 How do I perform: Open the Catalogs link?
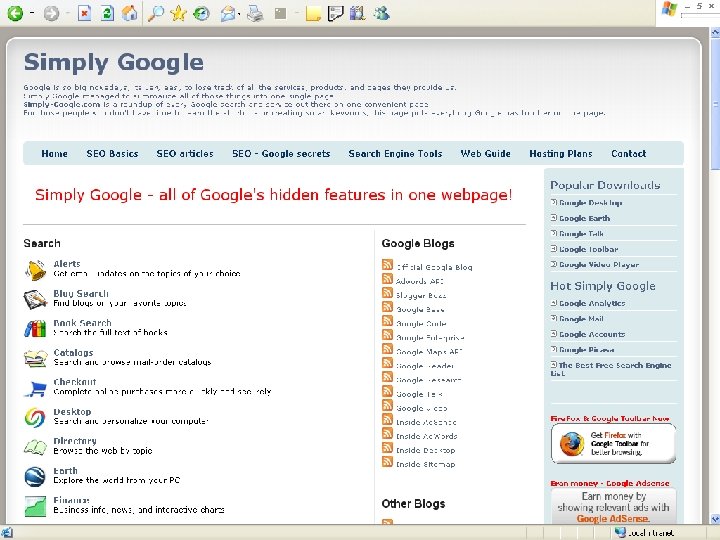click(73, 353)
